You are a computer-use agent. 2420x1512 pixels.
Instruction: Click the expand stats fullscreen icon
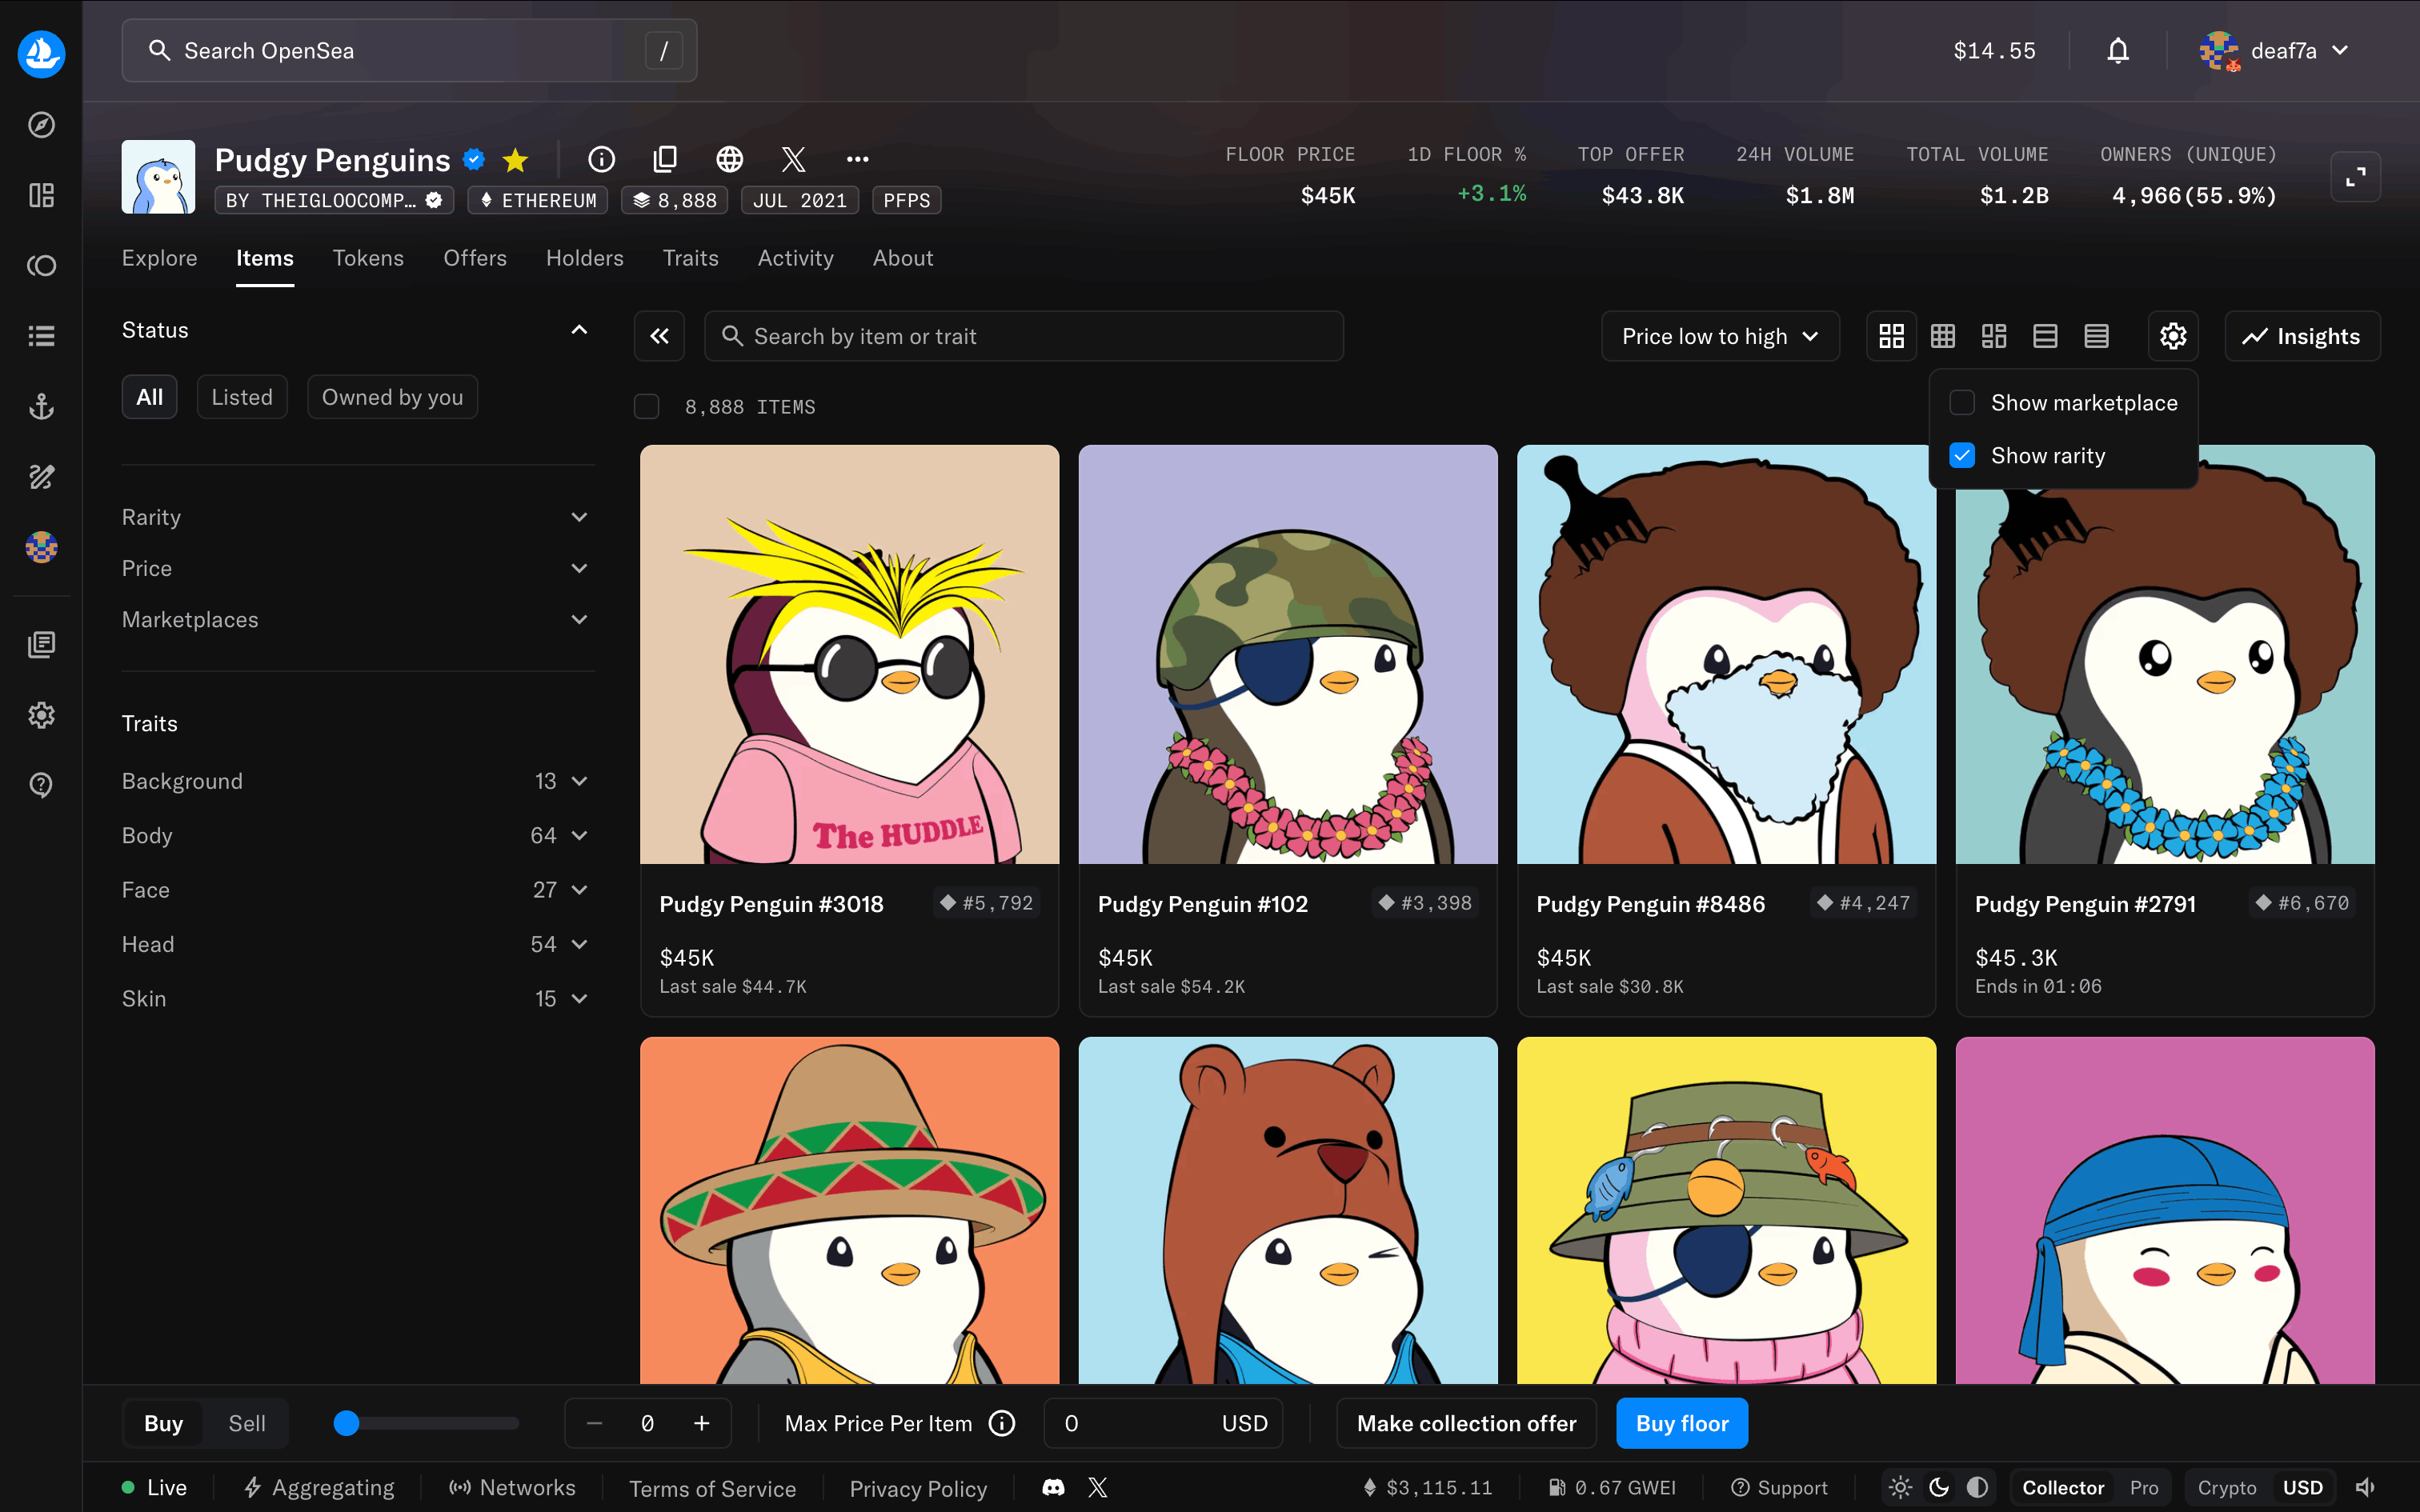(x=2355, y=177)
